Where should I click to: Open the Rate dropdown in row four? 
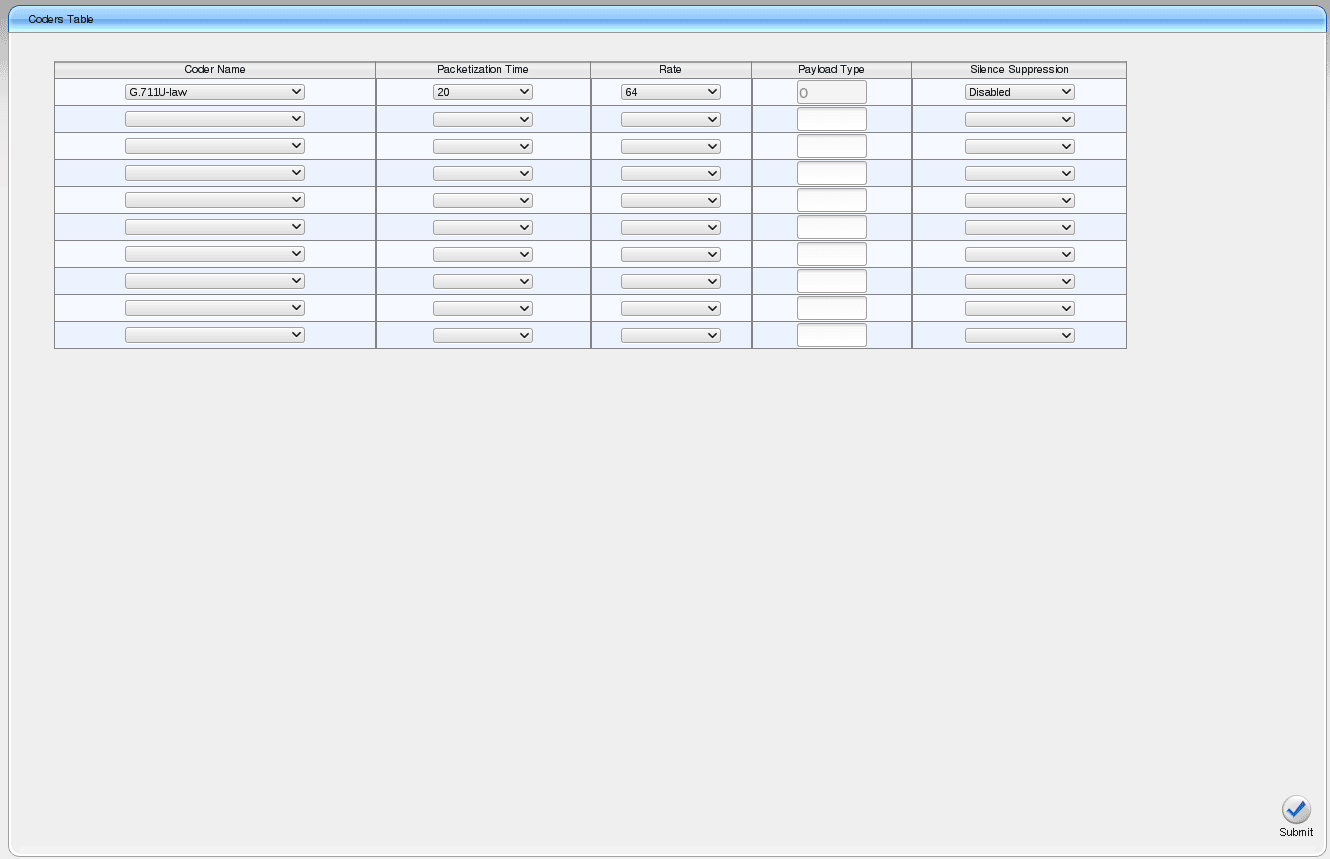(x=671, y=173)
